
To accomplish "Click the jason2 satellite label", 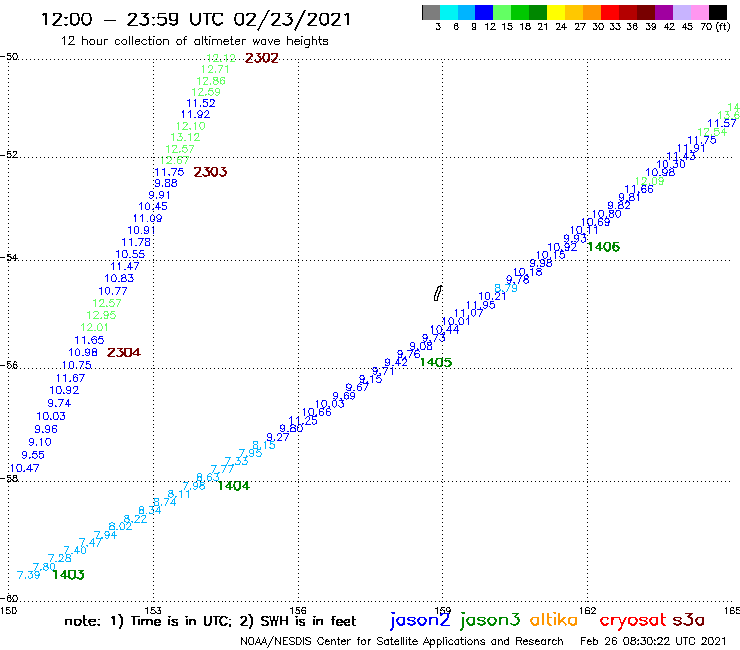I will click(420, 620).
